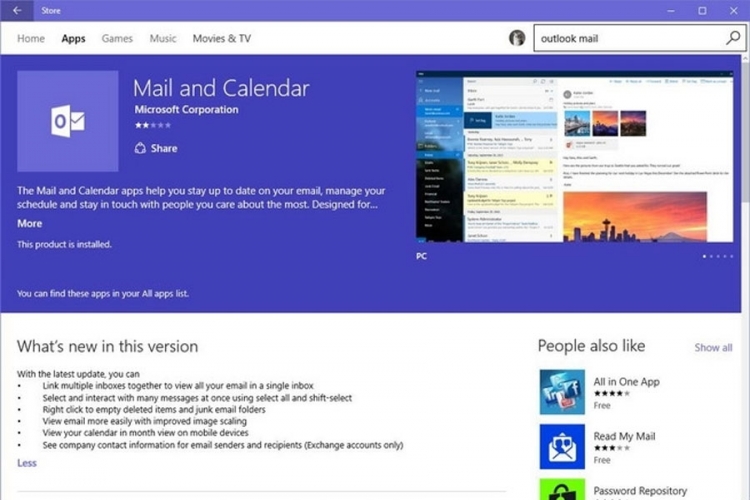Screen dimensions: 750x500
Task: Click the All in One App title
Action: tap(627, 381)
